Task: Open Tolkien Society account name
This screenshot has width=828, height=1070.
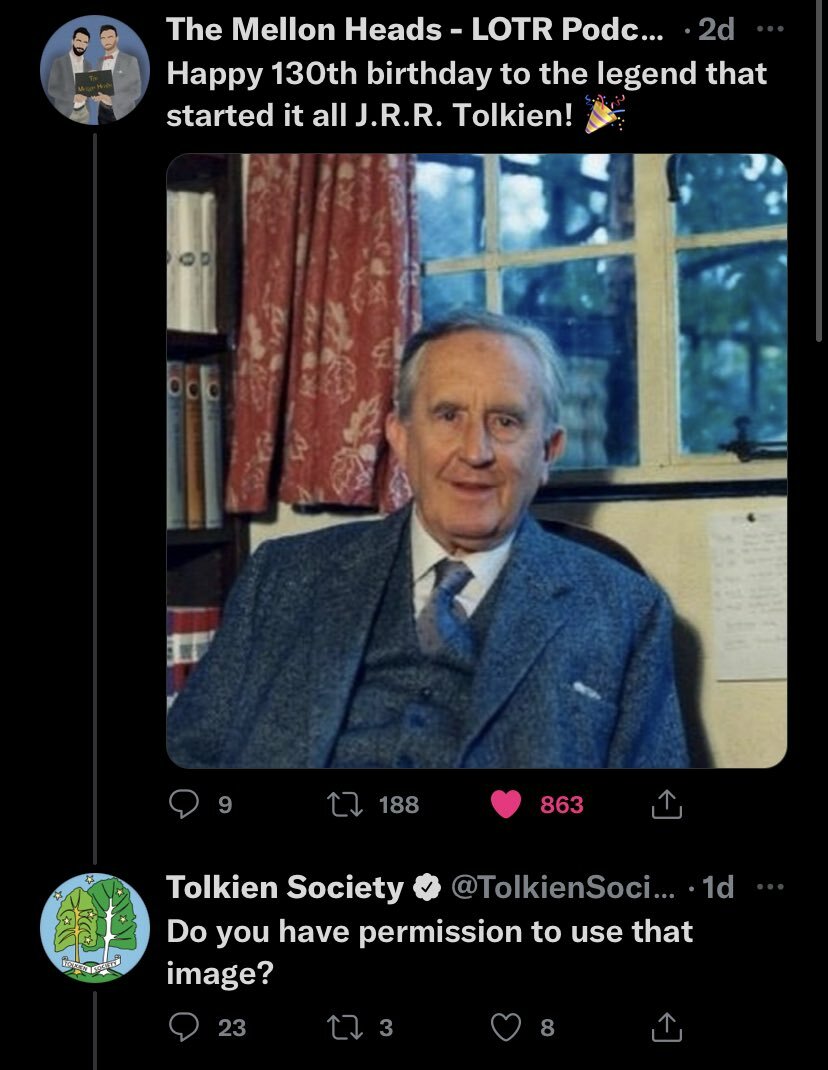Action: 285,887
